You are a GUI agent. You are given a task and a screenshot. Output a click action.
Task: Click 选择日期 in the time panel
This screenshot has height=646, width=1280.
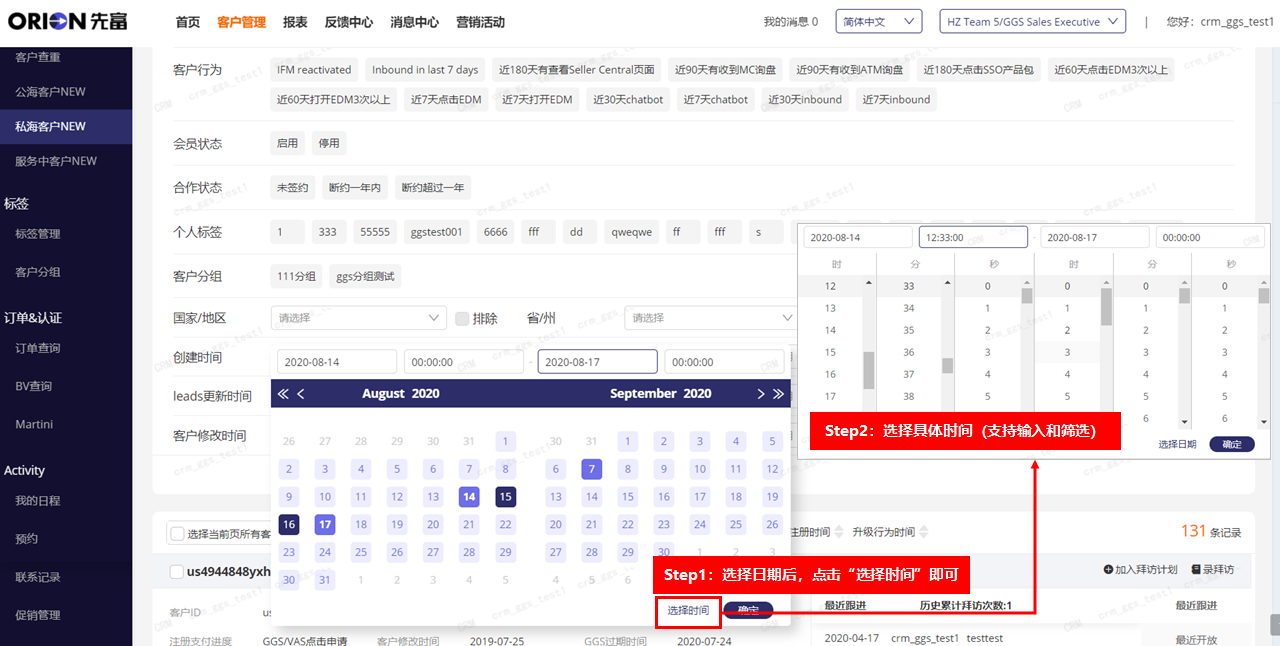tap(1177, 444)
